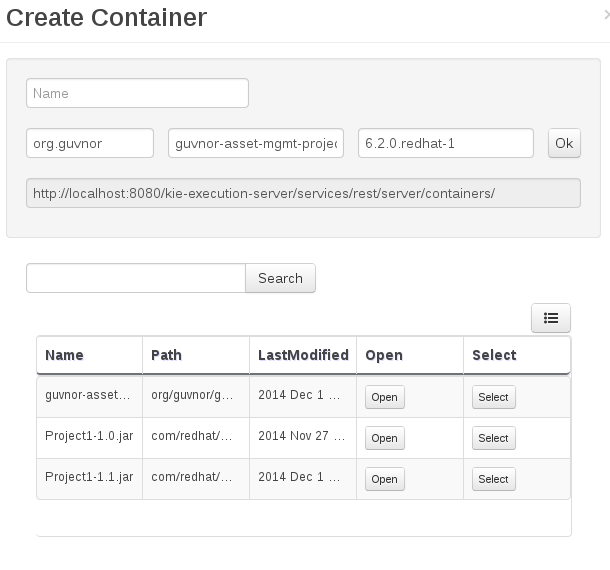The width and height of the screenshot is (610, 570).
Task: Click the kie-execution-server URL field
Action: [x=303, y=193]
